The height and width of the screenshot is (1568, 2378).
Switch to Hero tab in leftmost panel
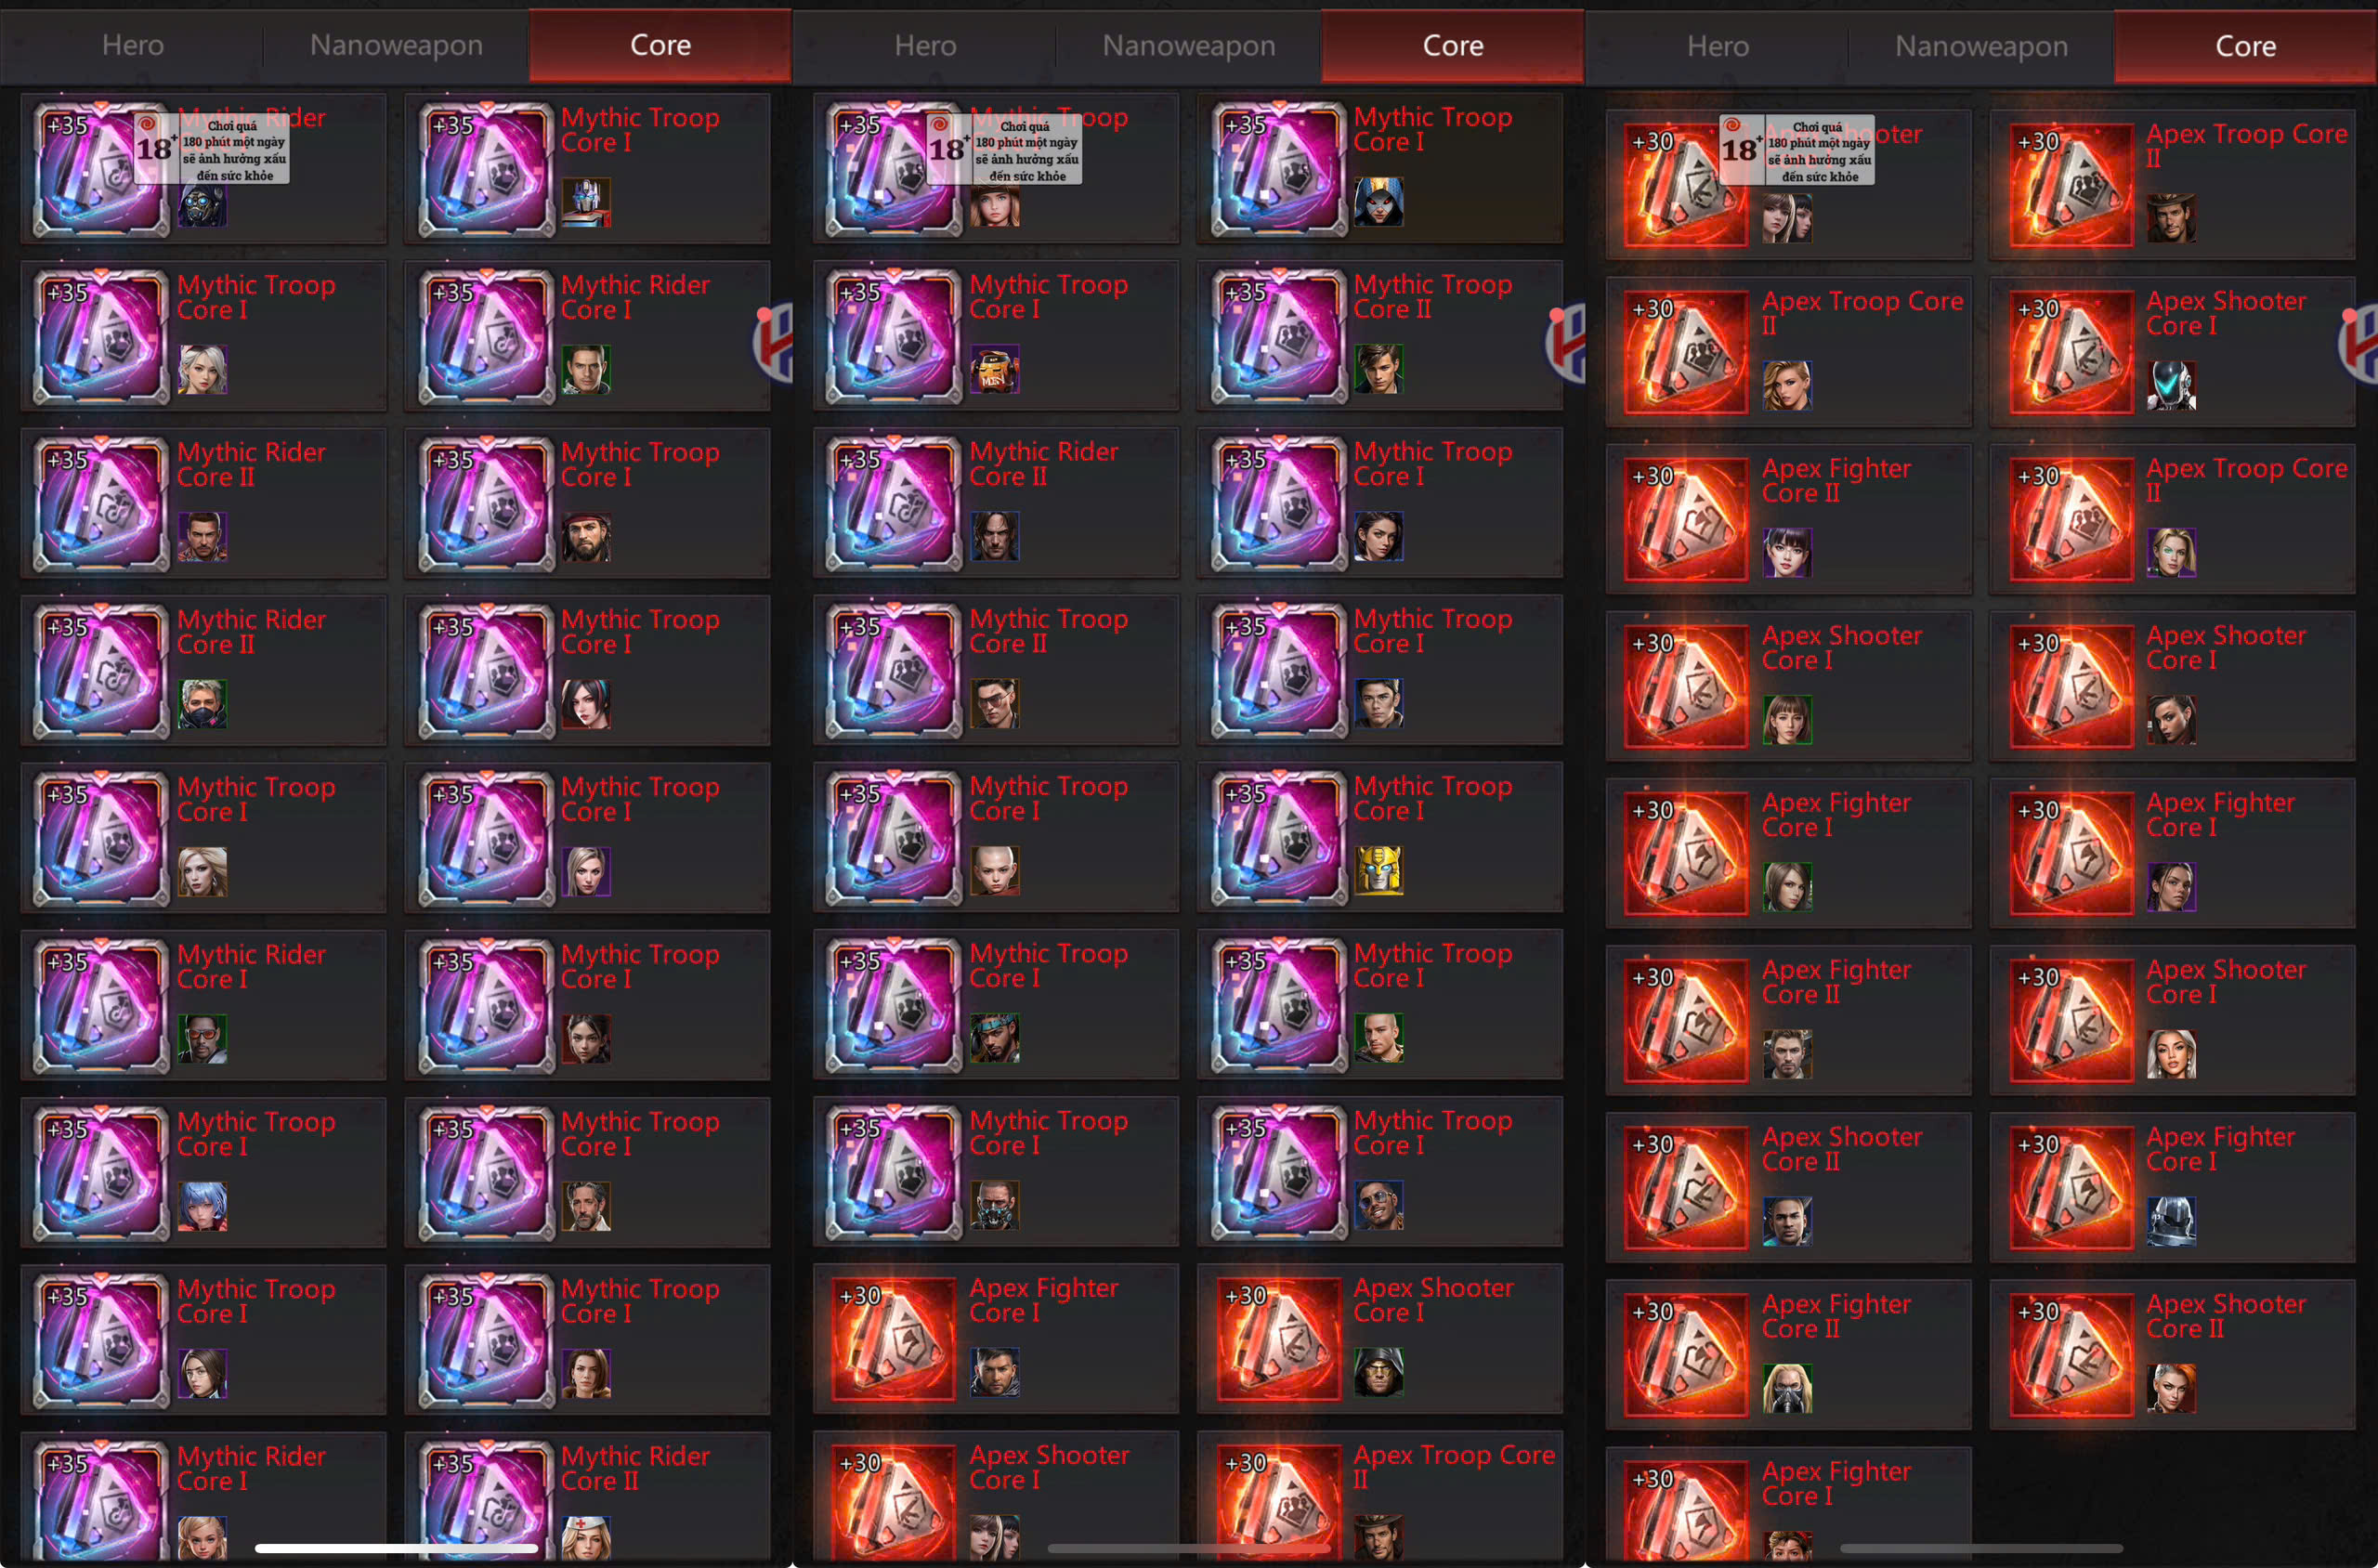click(x=133, y=45)
